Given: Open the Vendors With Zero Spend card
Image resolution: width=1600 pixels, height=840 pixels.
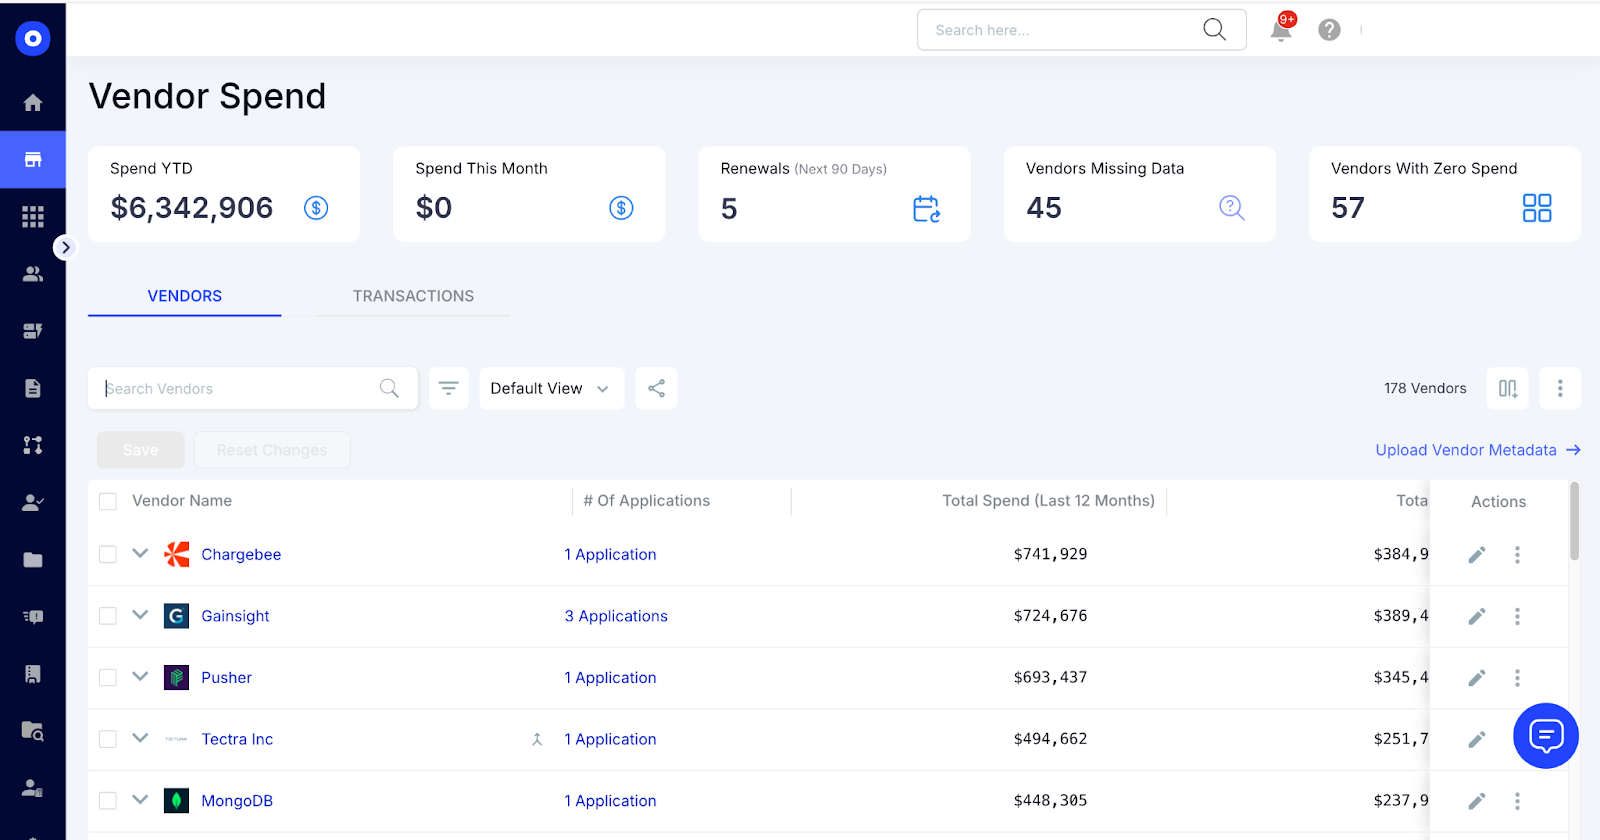Looking at the screenshot, I should pos(1445,194).
